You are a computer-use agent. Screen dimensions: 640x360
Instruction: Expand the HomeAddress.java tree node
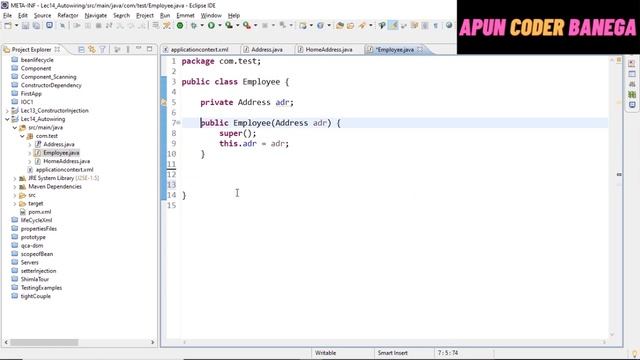(x=30, y=161)
